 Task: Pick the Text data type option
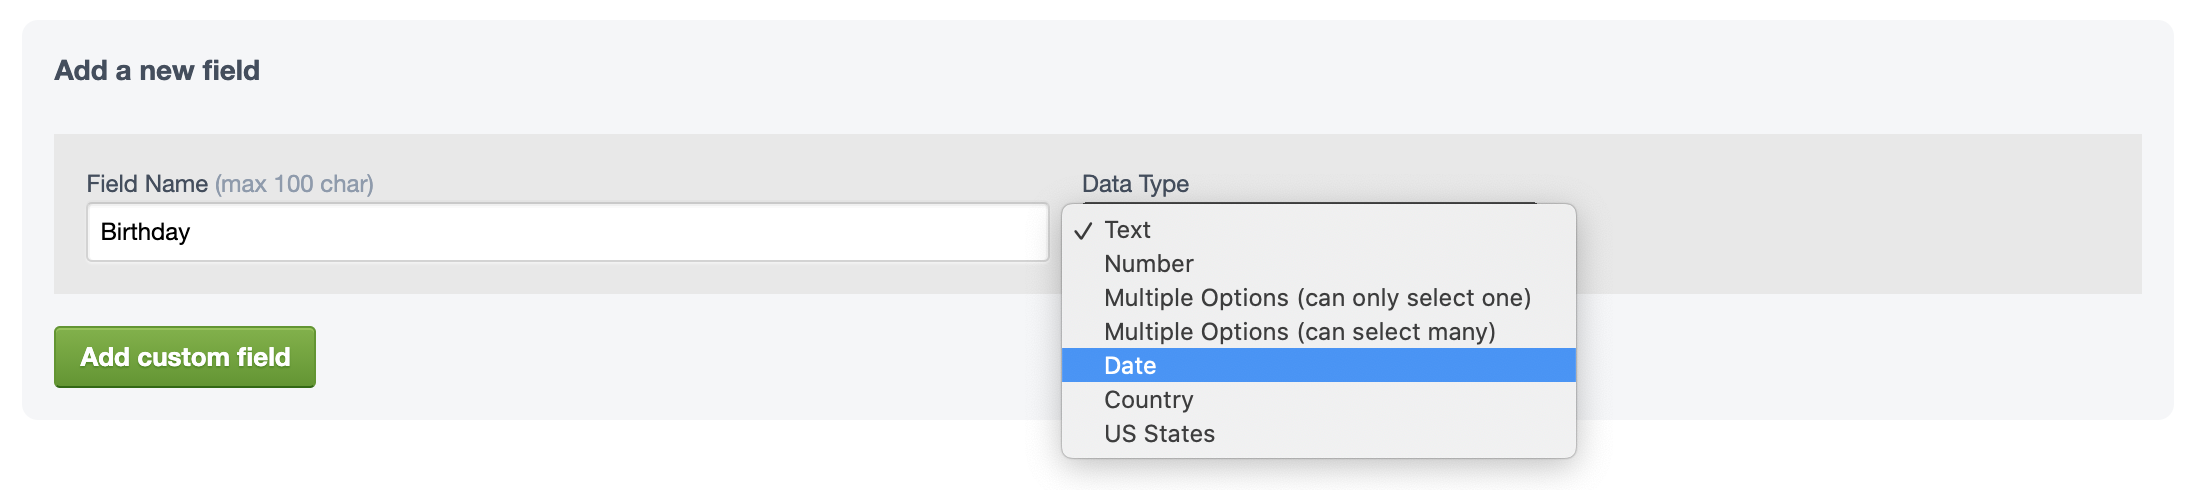coord(1127,230)
